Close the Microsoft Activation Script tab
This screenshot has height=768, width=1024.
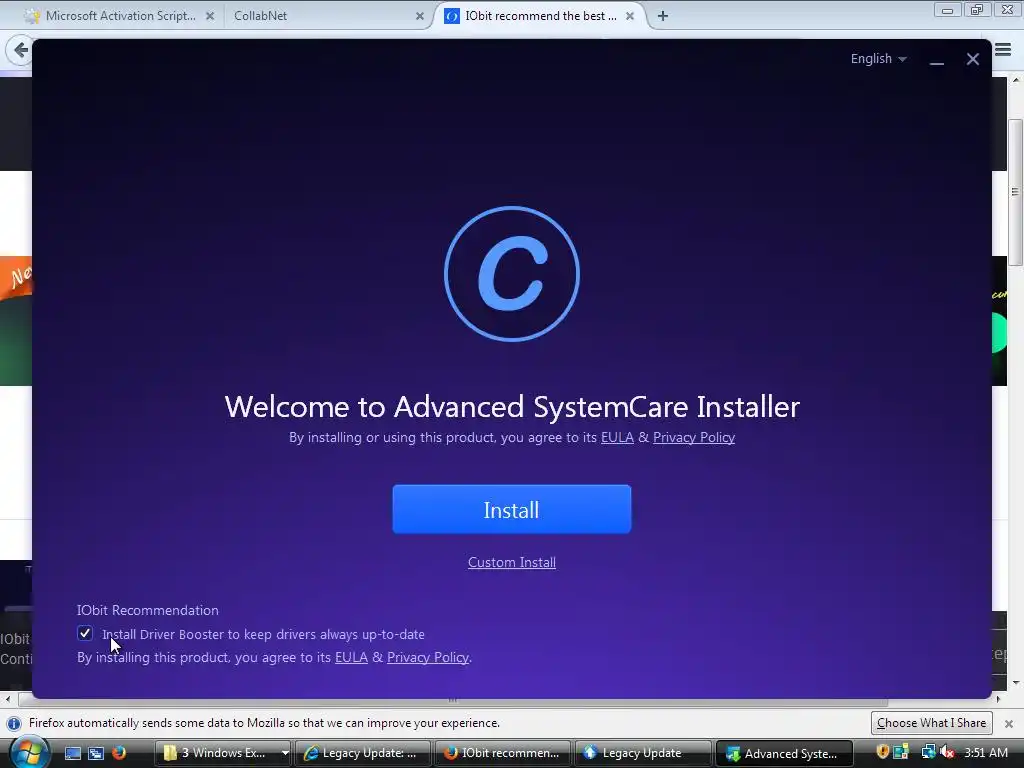pos(210,16)
